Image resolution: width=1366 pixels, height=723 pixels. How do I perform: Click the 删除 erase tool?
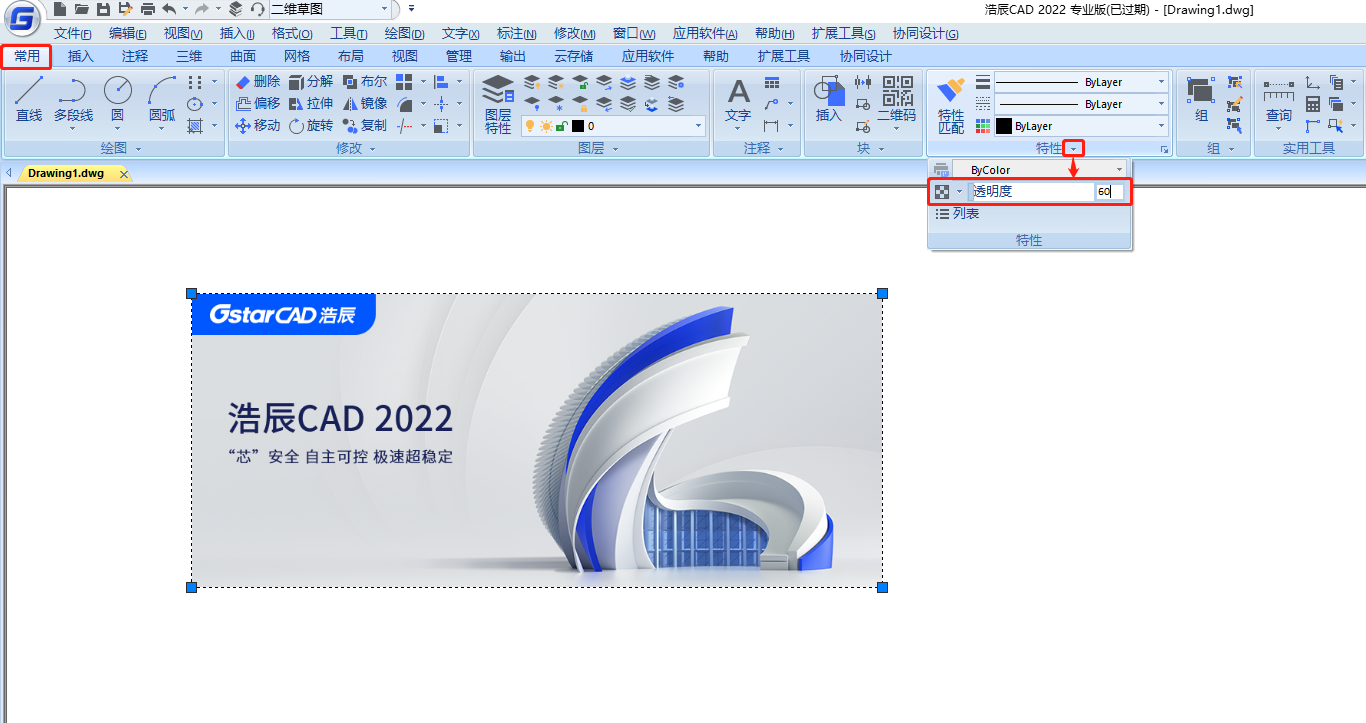point(257,82)
